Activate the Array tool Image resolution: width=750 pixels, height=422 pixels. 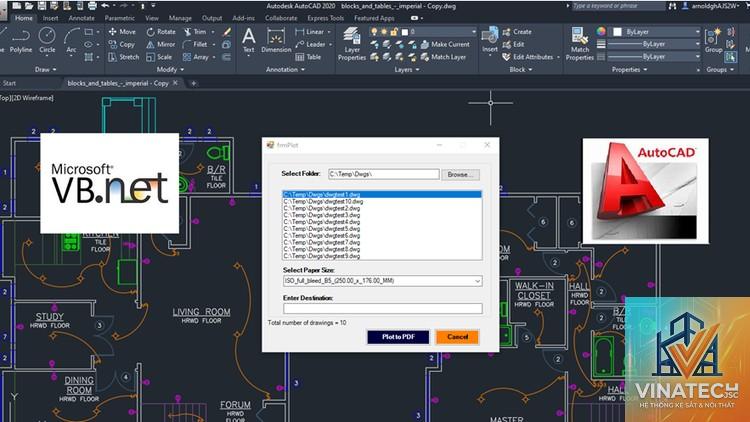tap(195, 56)
